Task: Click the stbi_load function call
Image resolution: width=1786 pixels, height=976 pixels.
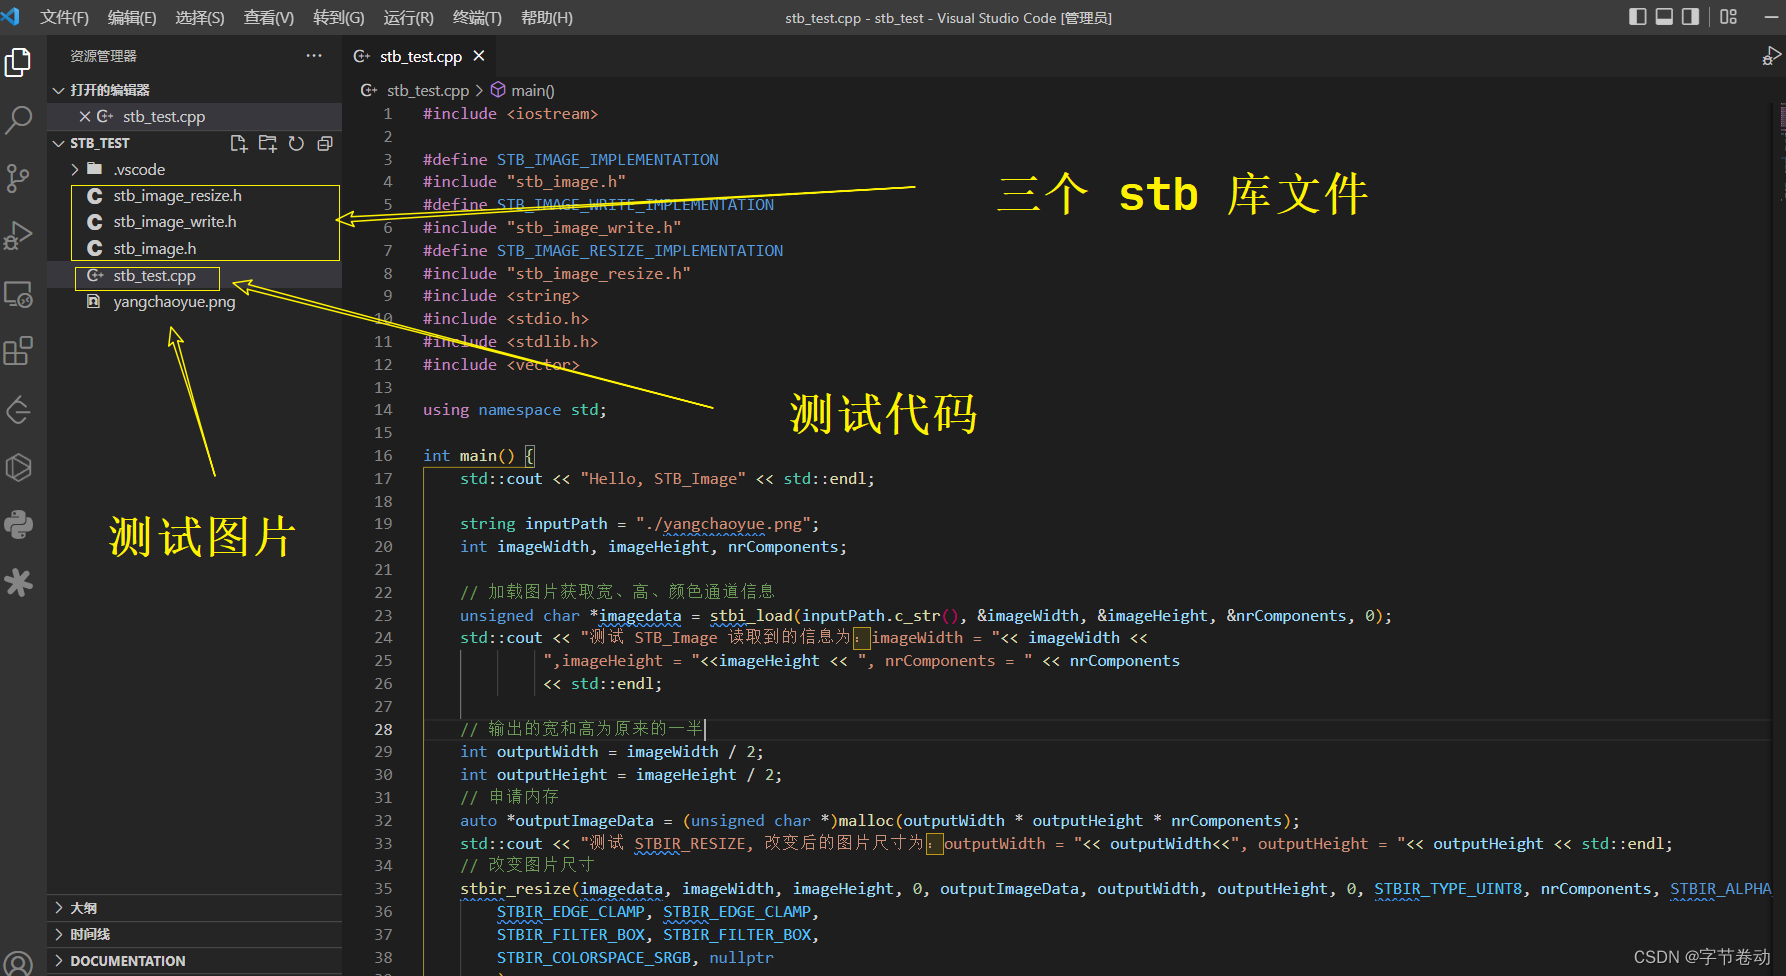Action: (751, 616)
